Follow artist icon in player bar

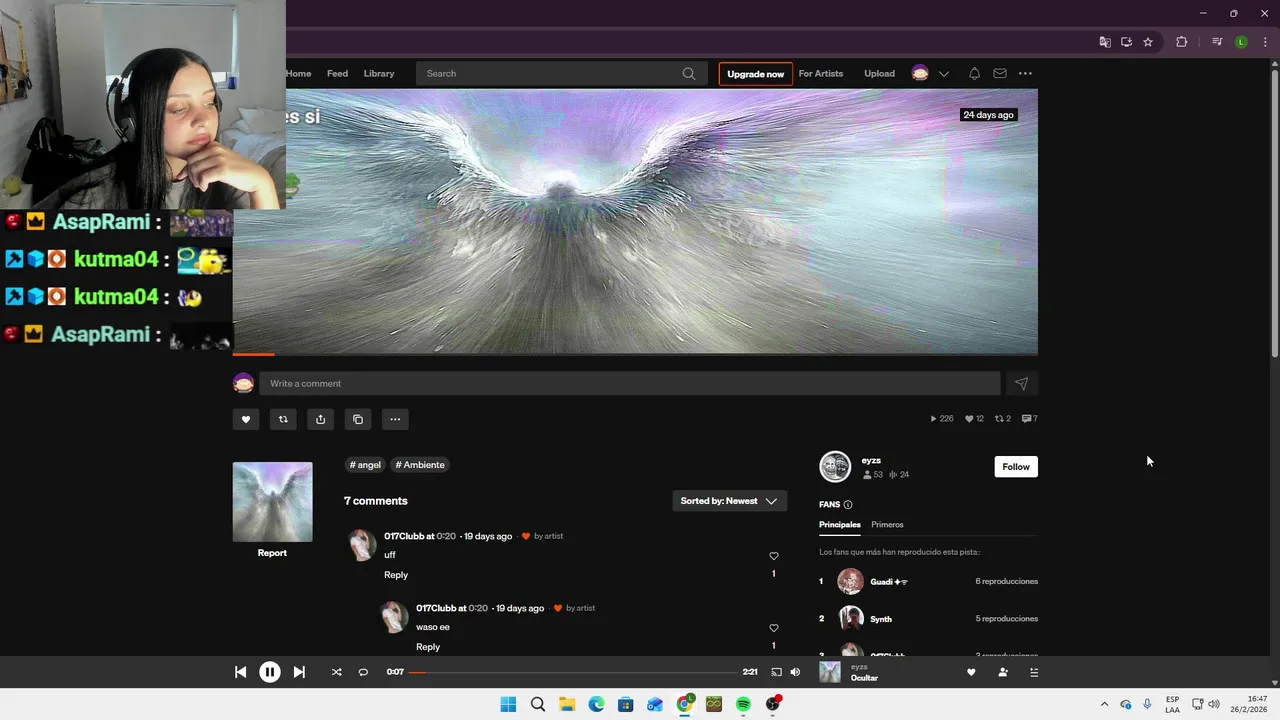click(x=1003, y=672)
